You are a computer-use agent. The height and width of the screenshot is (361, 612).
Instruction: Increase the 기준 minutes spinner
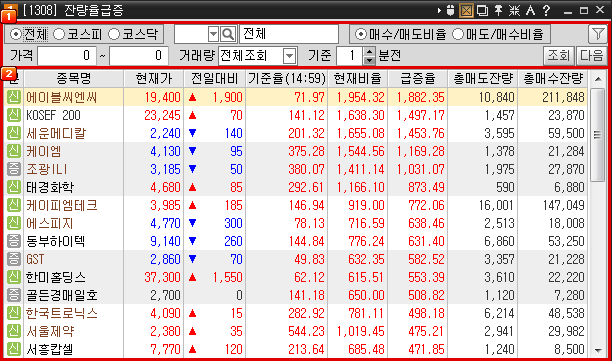coord(369,52)
